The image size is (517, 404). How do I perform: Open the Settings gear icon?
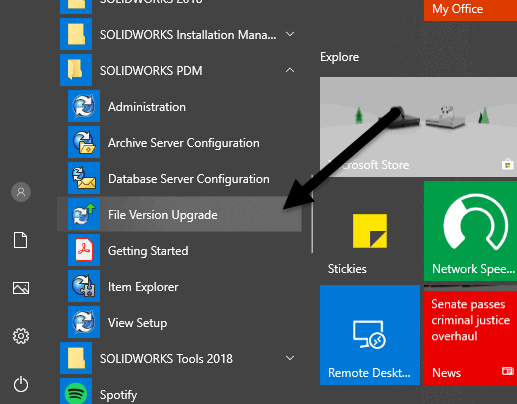[21, 336]
